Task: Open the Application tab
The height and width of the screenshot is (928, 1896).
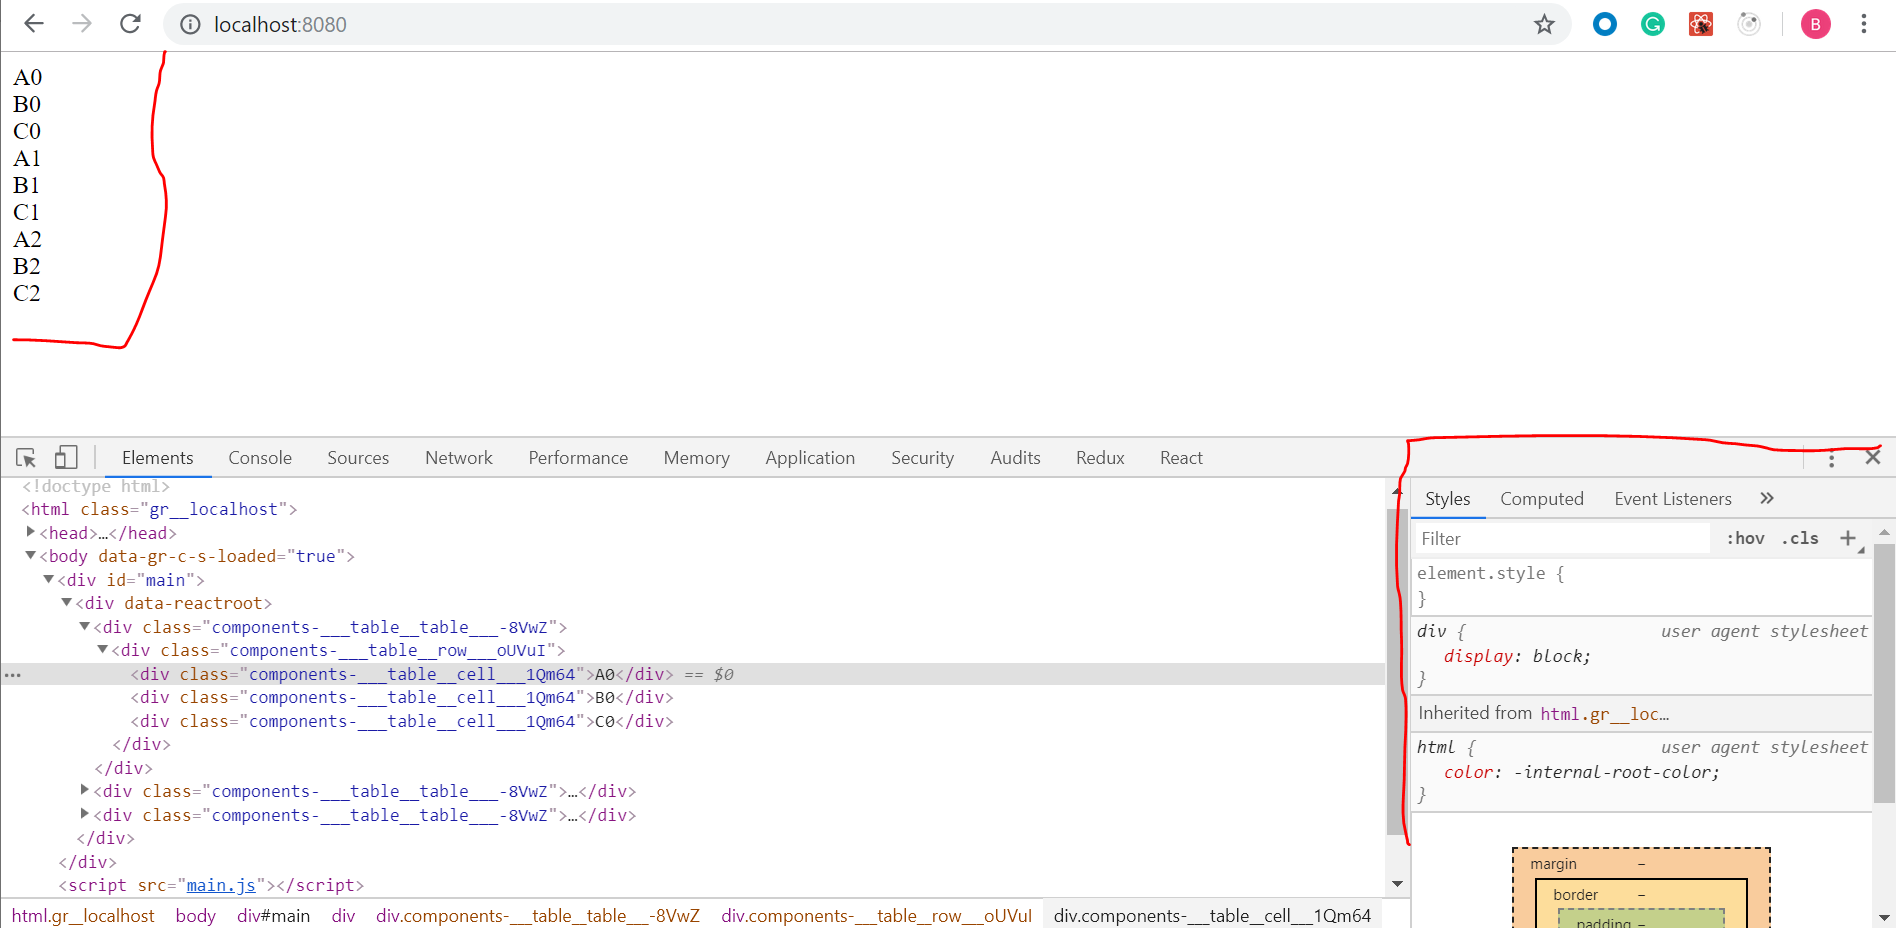Action: click(810, 458)
